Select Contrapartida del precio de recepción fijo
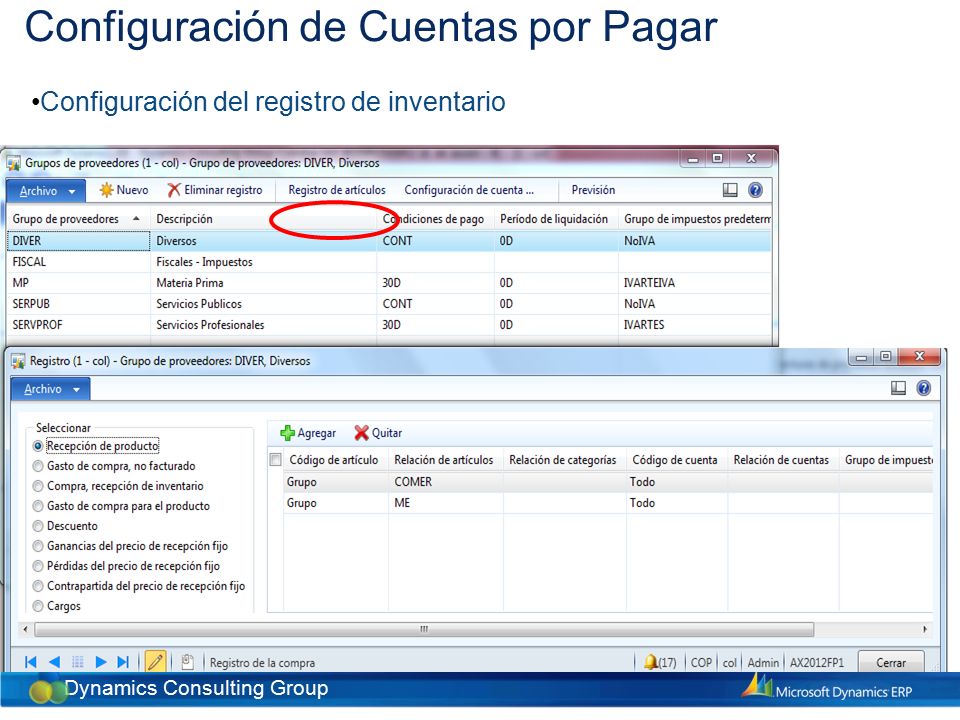 38,586
